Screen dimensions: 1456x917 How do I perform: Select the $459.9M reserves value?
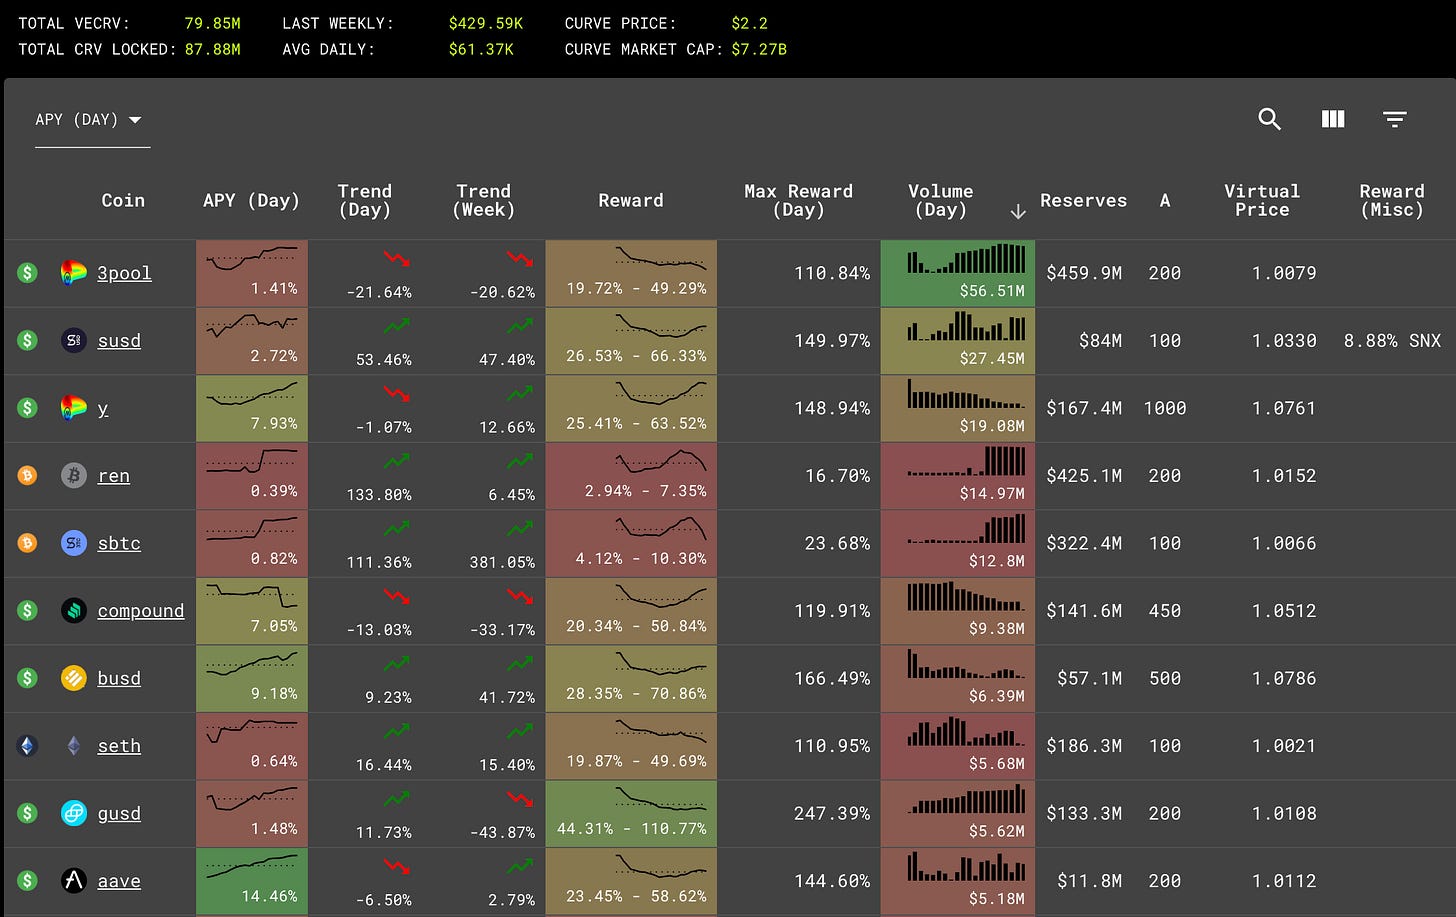pyautogui.click(x=1084, y=273)
